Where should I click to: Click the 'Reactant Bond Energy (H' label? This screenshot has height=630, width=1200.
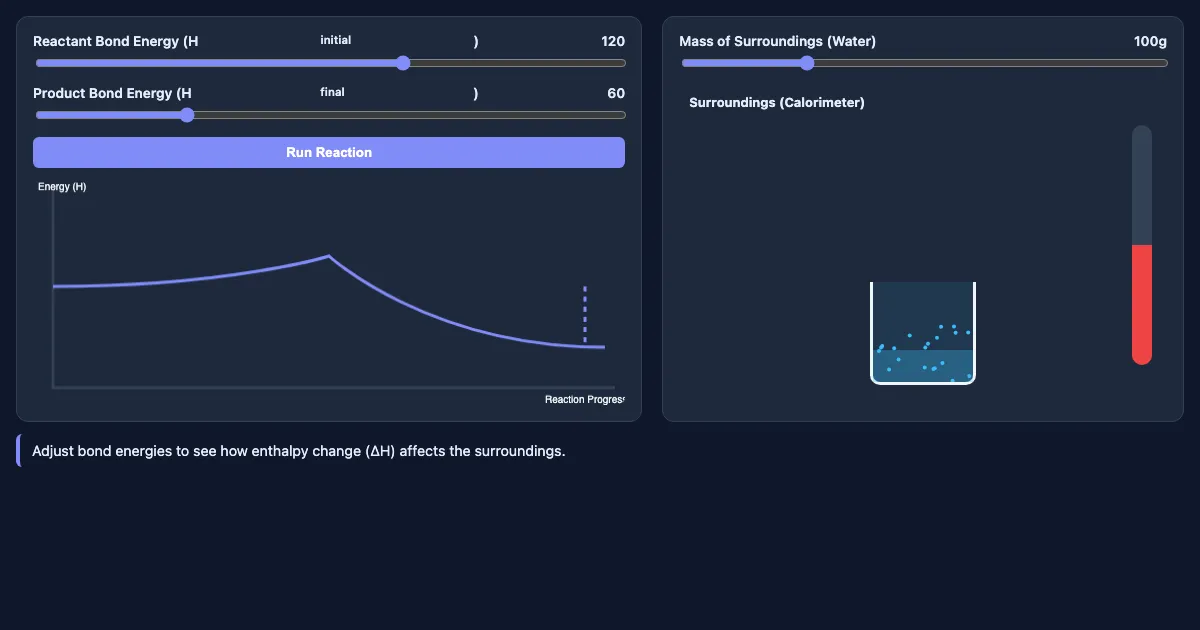click(116, 41)
